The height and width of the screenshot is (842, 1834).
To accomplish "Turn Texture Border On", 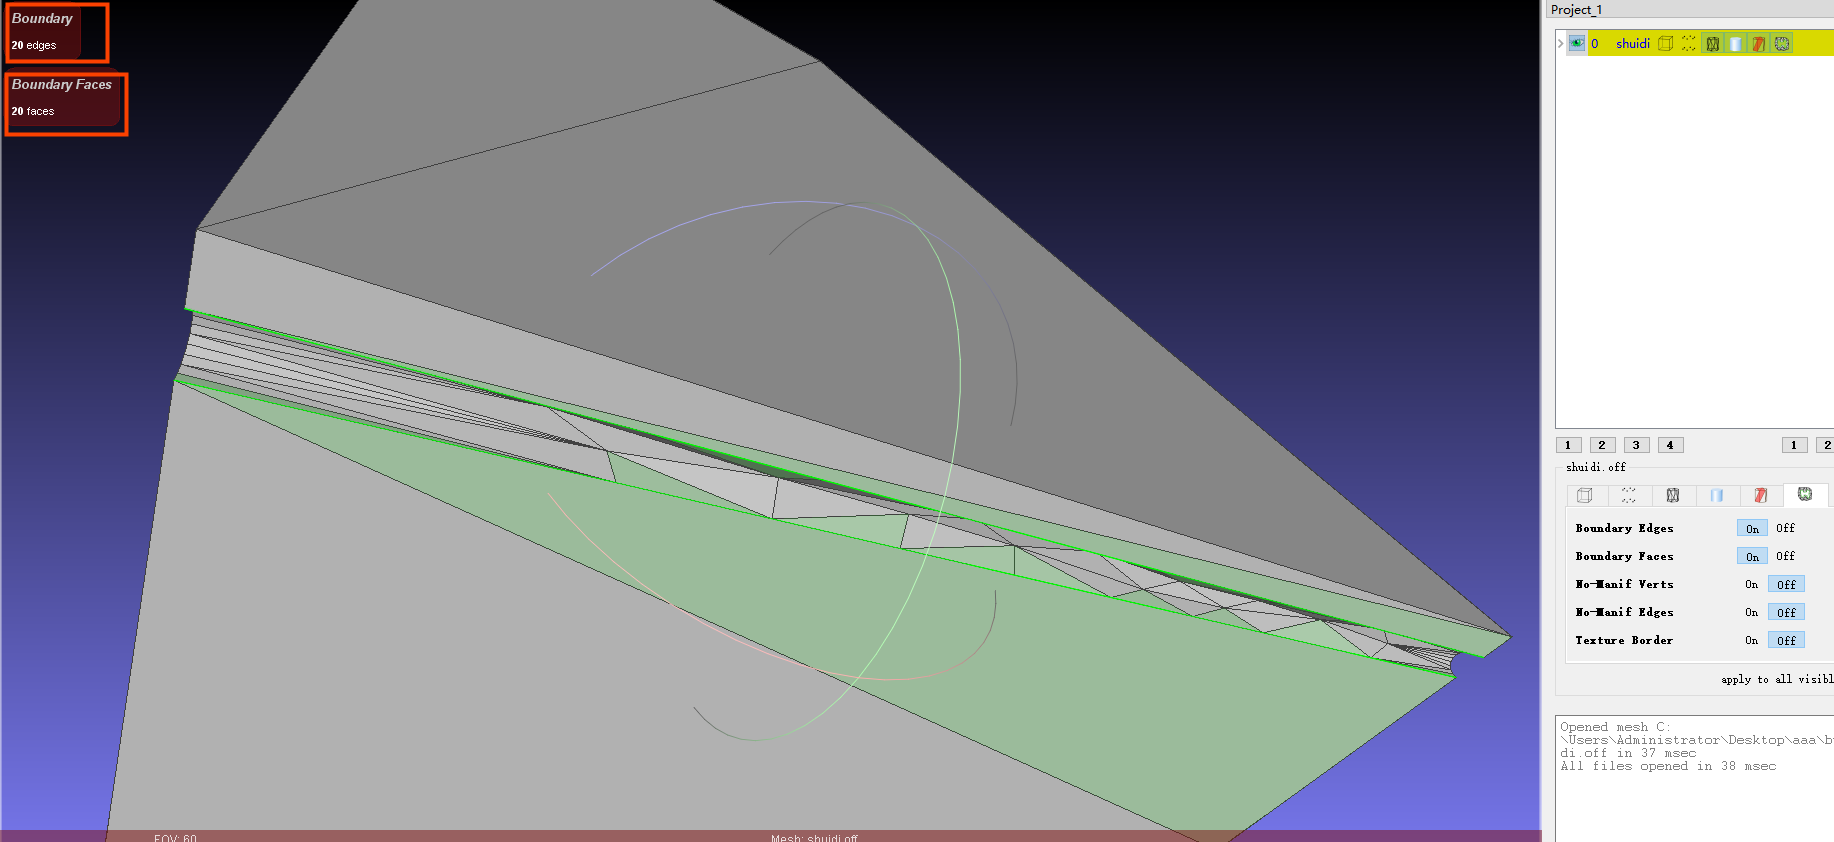I will [1752, 640].
